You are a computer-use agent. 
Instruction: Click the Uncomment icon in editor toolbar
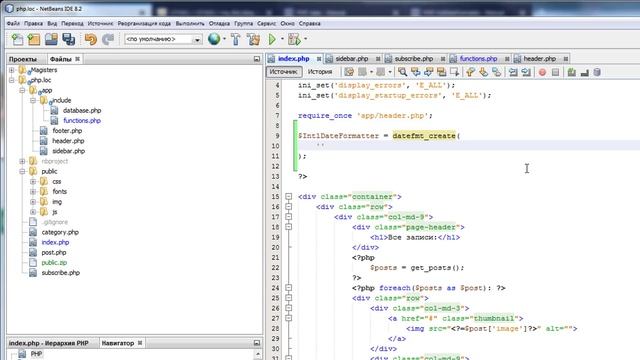point(584,72)
